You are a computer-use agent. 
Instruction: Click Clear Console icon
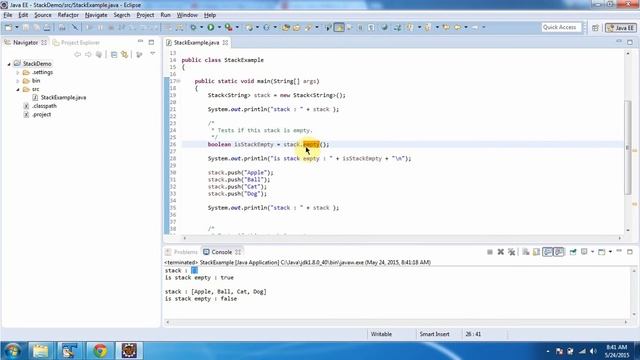pos(526,252)
